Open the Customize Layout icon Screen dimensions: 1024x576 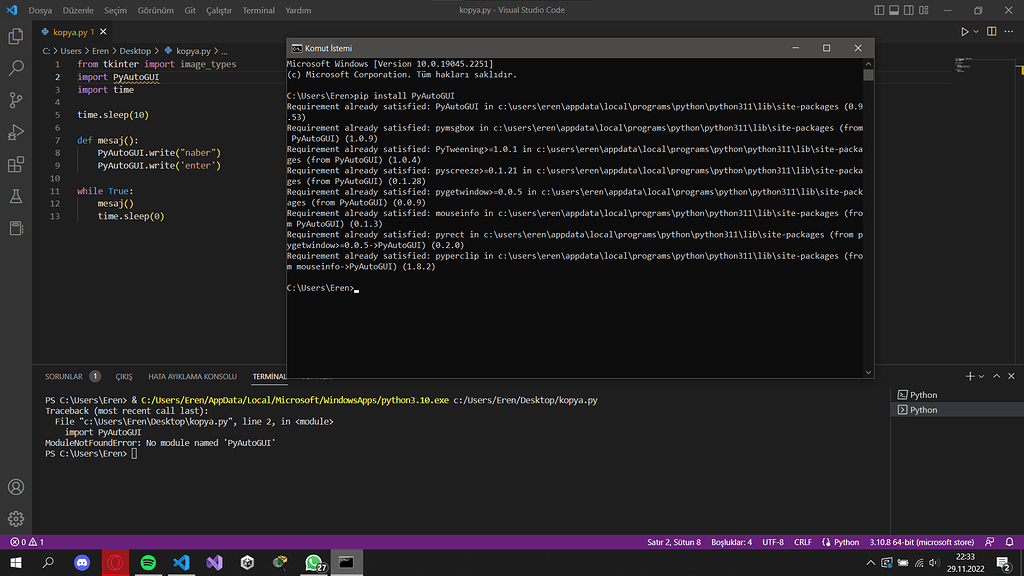(924, 10)
